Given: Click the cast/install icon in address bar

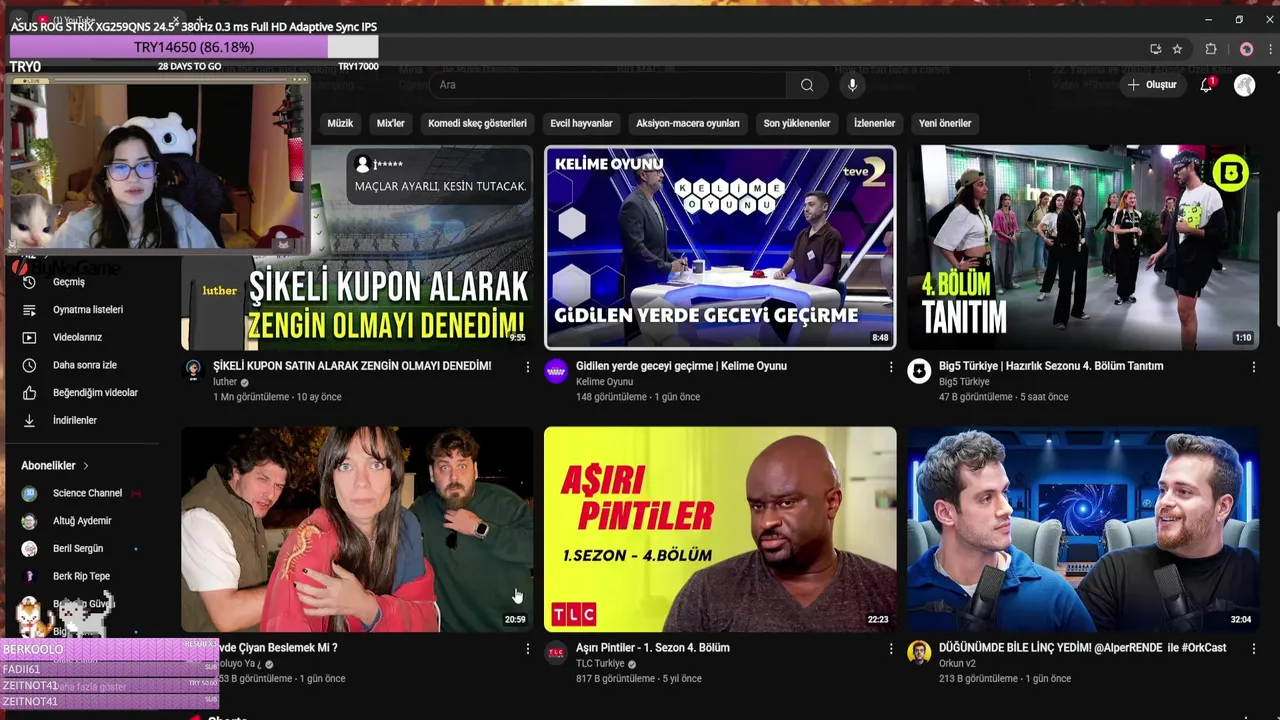Looking at the screenshot, I should 1156,49.
